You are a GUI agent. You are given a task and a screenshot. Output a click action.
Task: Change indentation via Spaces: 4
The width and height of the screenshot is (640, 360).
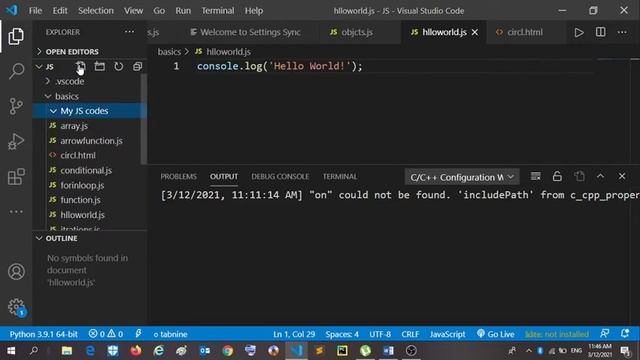[342, 334]
